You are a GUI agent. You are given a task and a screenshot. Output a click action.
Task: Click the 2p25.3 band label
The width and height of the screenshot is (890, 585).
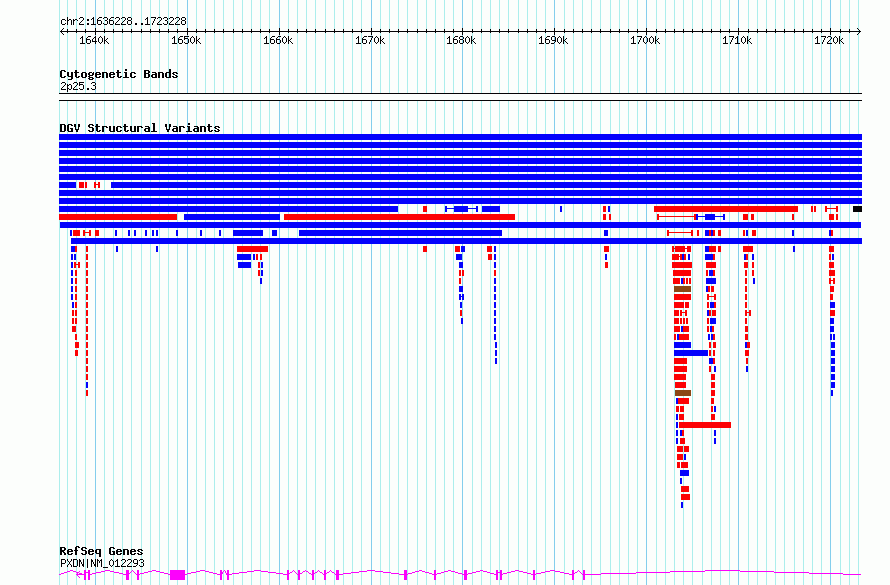tap(78, 86)
